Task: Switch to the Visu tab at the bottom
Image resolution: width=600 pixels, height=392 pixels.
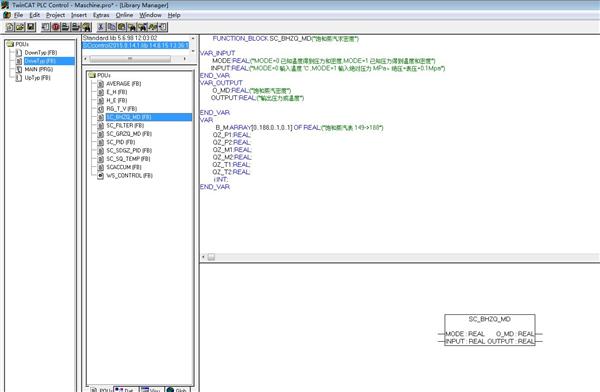Action: [x=152, y=389]
